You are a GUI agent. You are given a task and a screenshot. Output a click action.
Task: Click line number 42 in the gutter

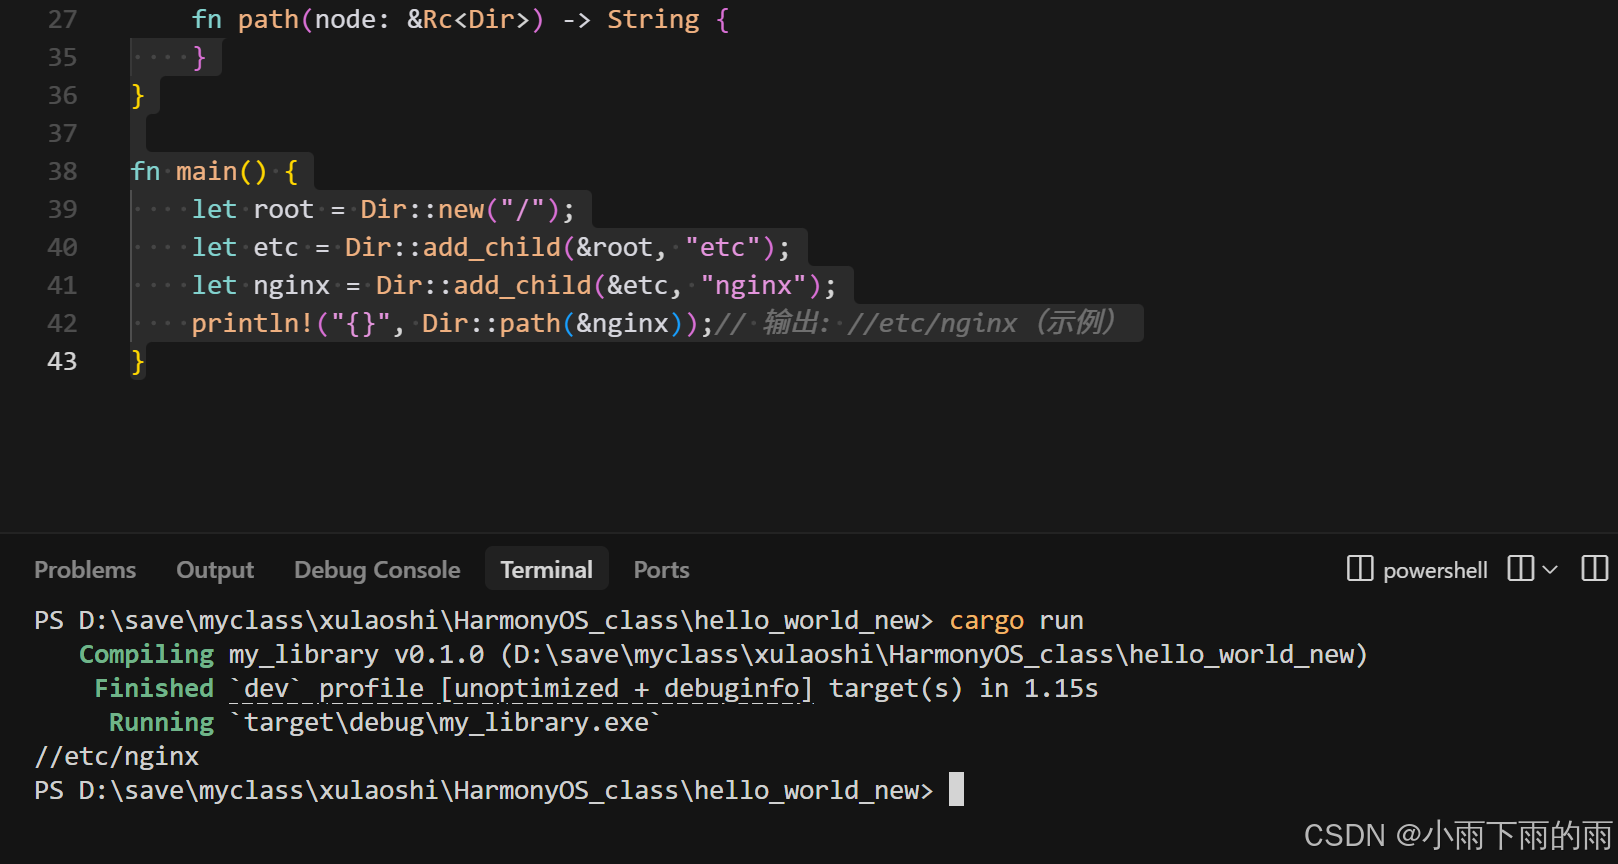pos(62,323)
